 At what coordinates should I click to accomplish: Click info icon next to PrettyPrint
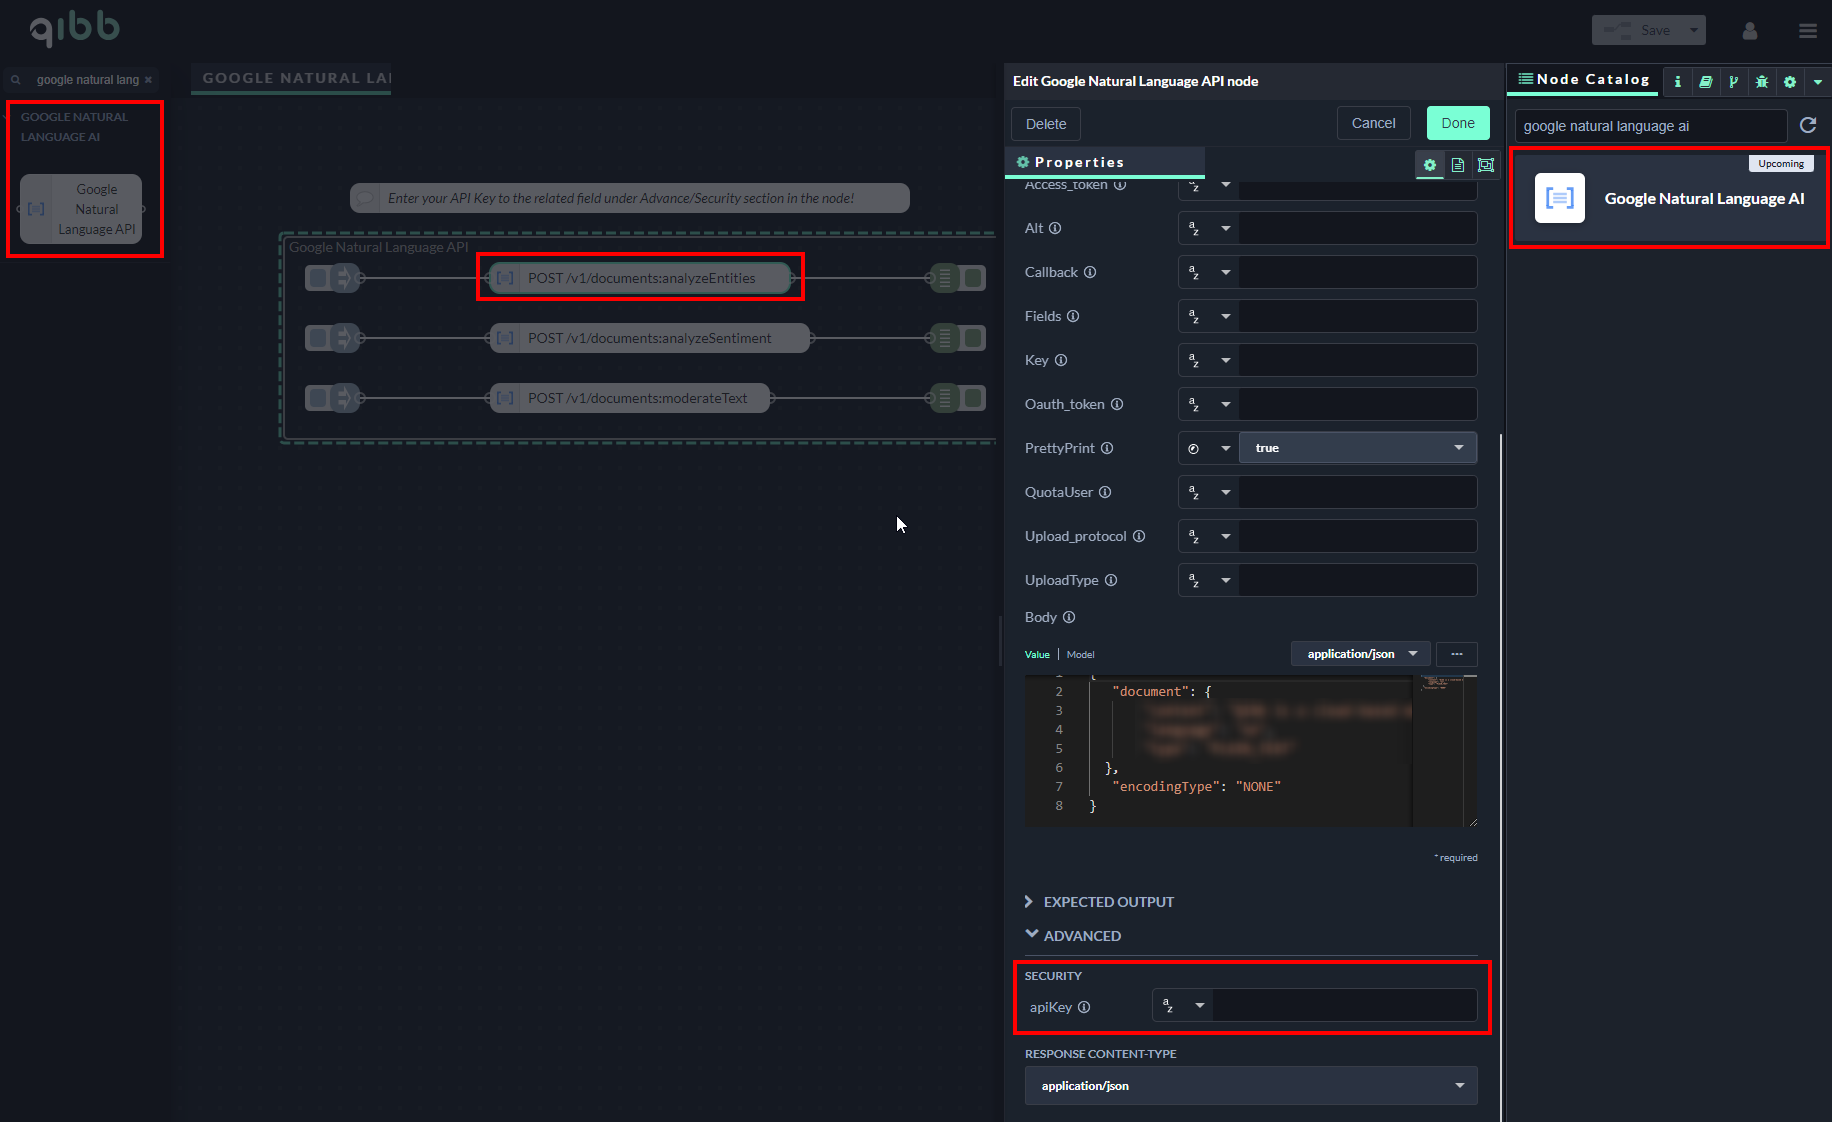[x=1107, y=448]
